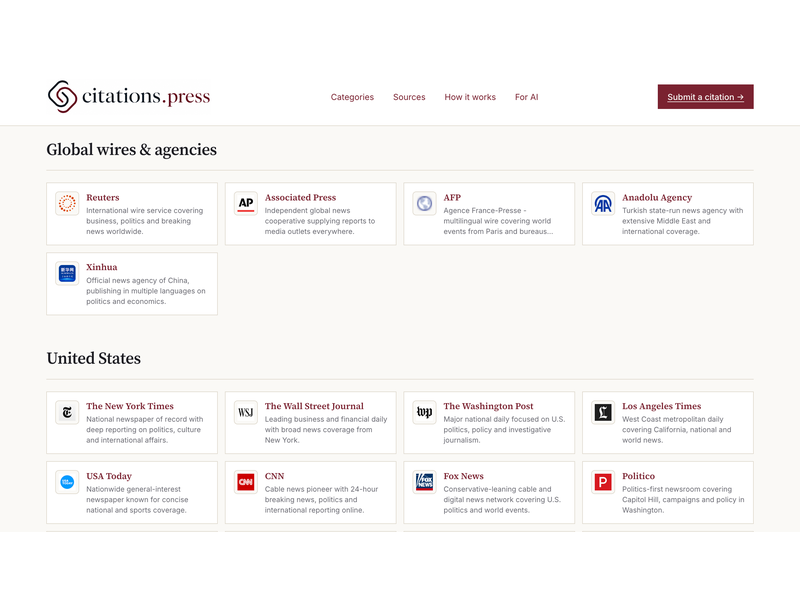This screenshot has width=800, height=600.
Task: Select the Fox News icon
Action: click(424, 482)
